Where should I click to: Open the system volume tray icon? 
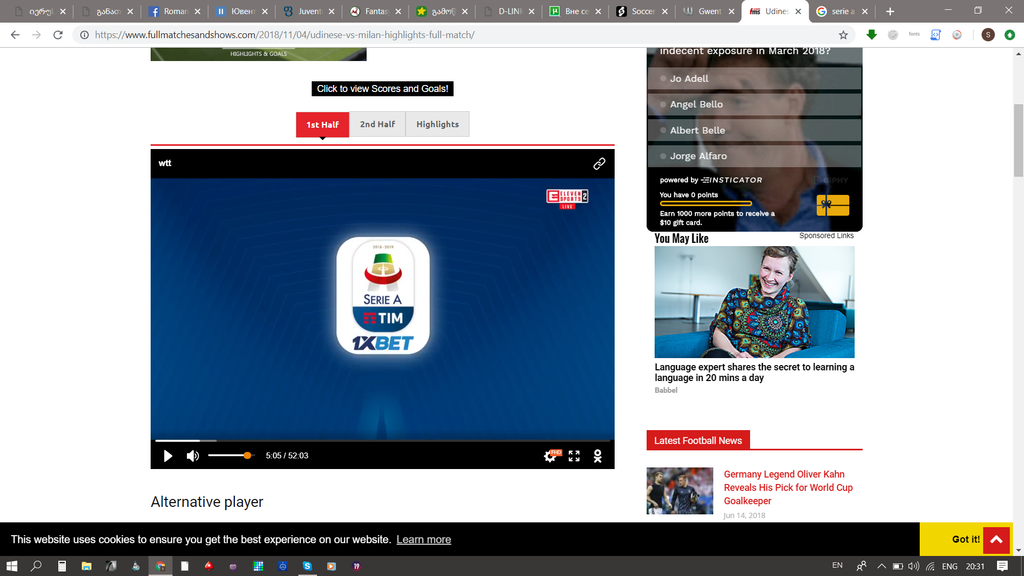tap(914, 566)
